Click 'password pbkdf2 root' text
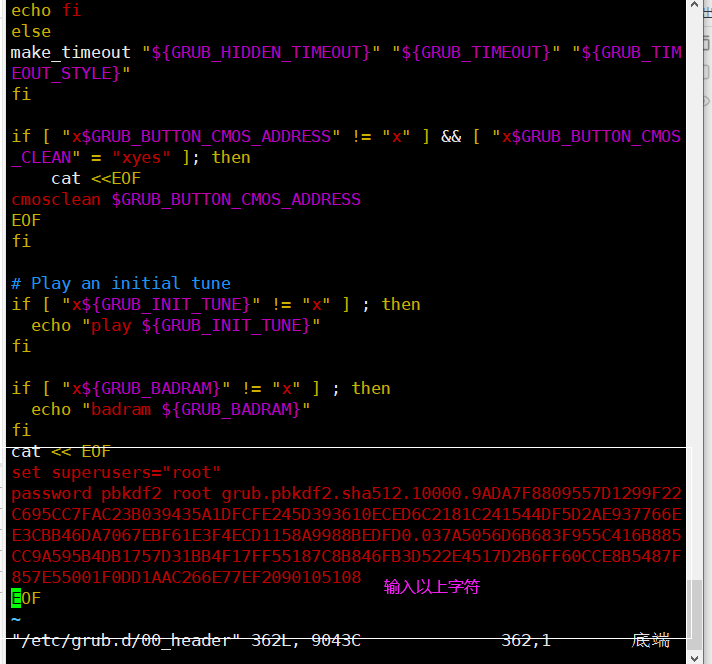Screen dimensions: 712x664 111,494
